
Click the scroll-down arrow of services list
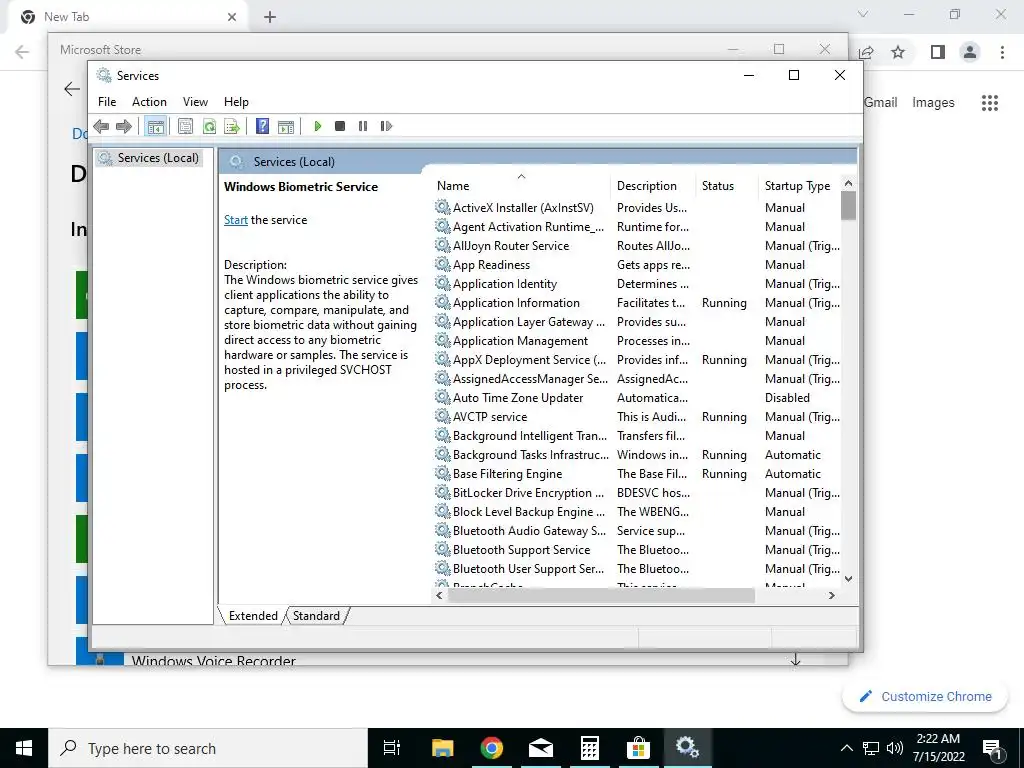point(848,579)
